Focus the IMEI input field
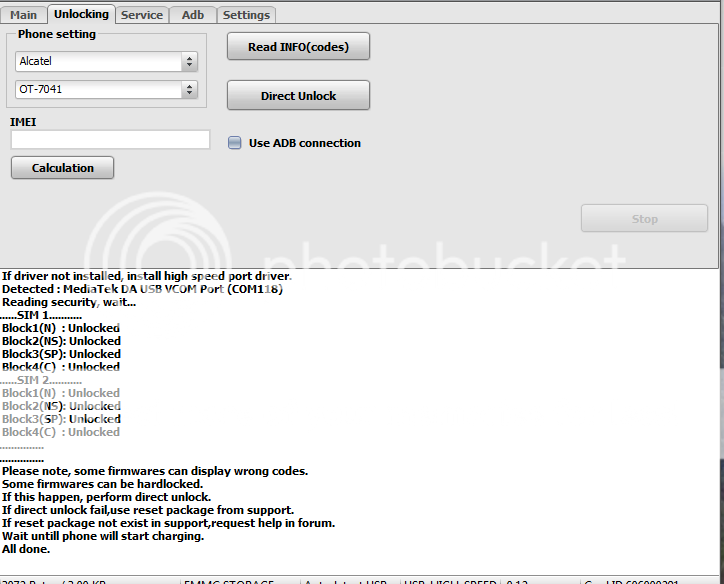 point(110,140)
